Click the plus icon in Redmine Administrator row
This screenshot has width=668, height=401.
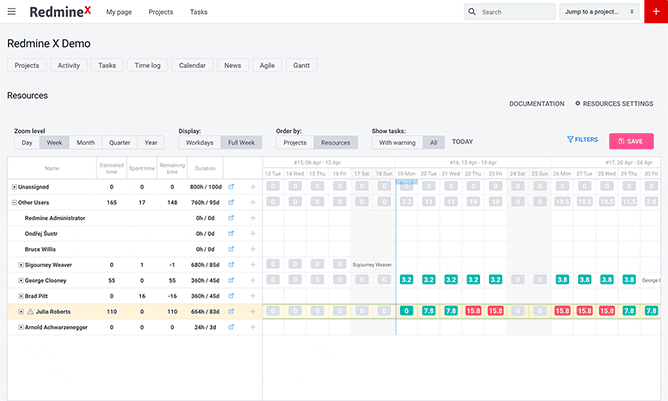(253, 218)
